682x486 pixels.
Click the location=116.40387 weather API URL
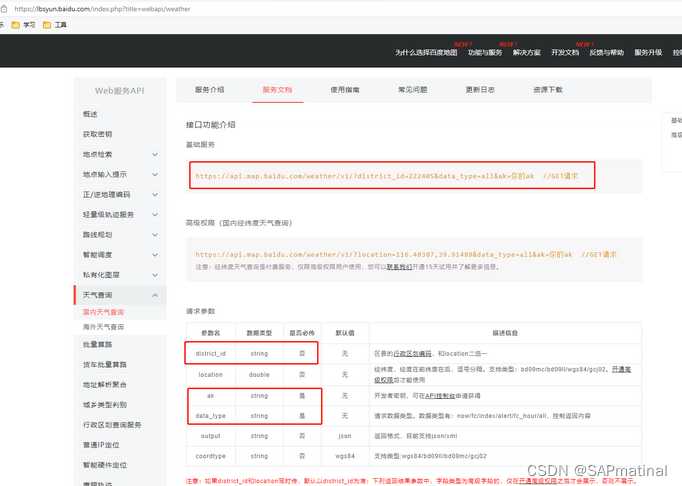tap(384, 255)
